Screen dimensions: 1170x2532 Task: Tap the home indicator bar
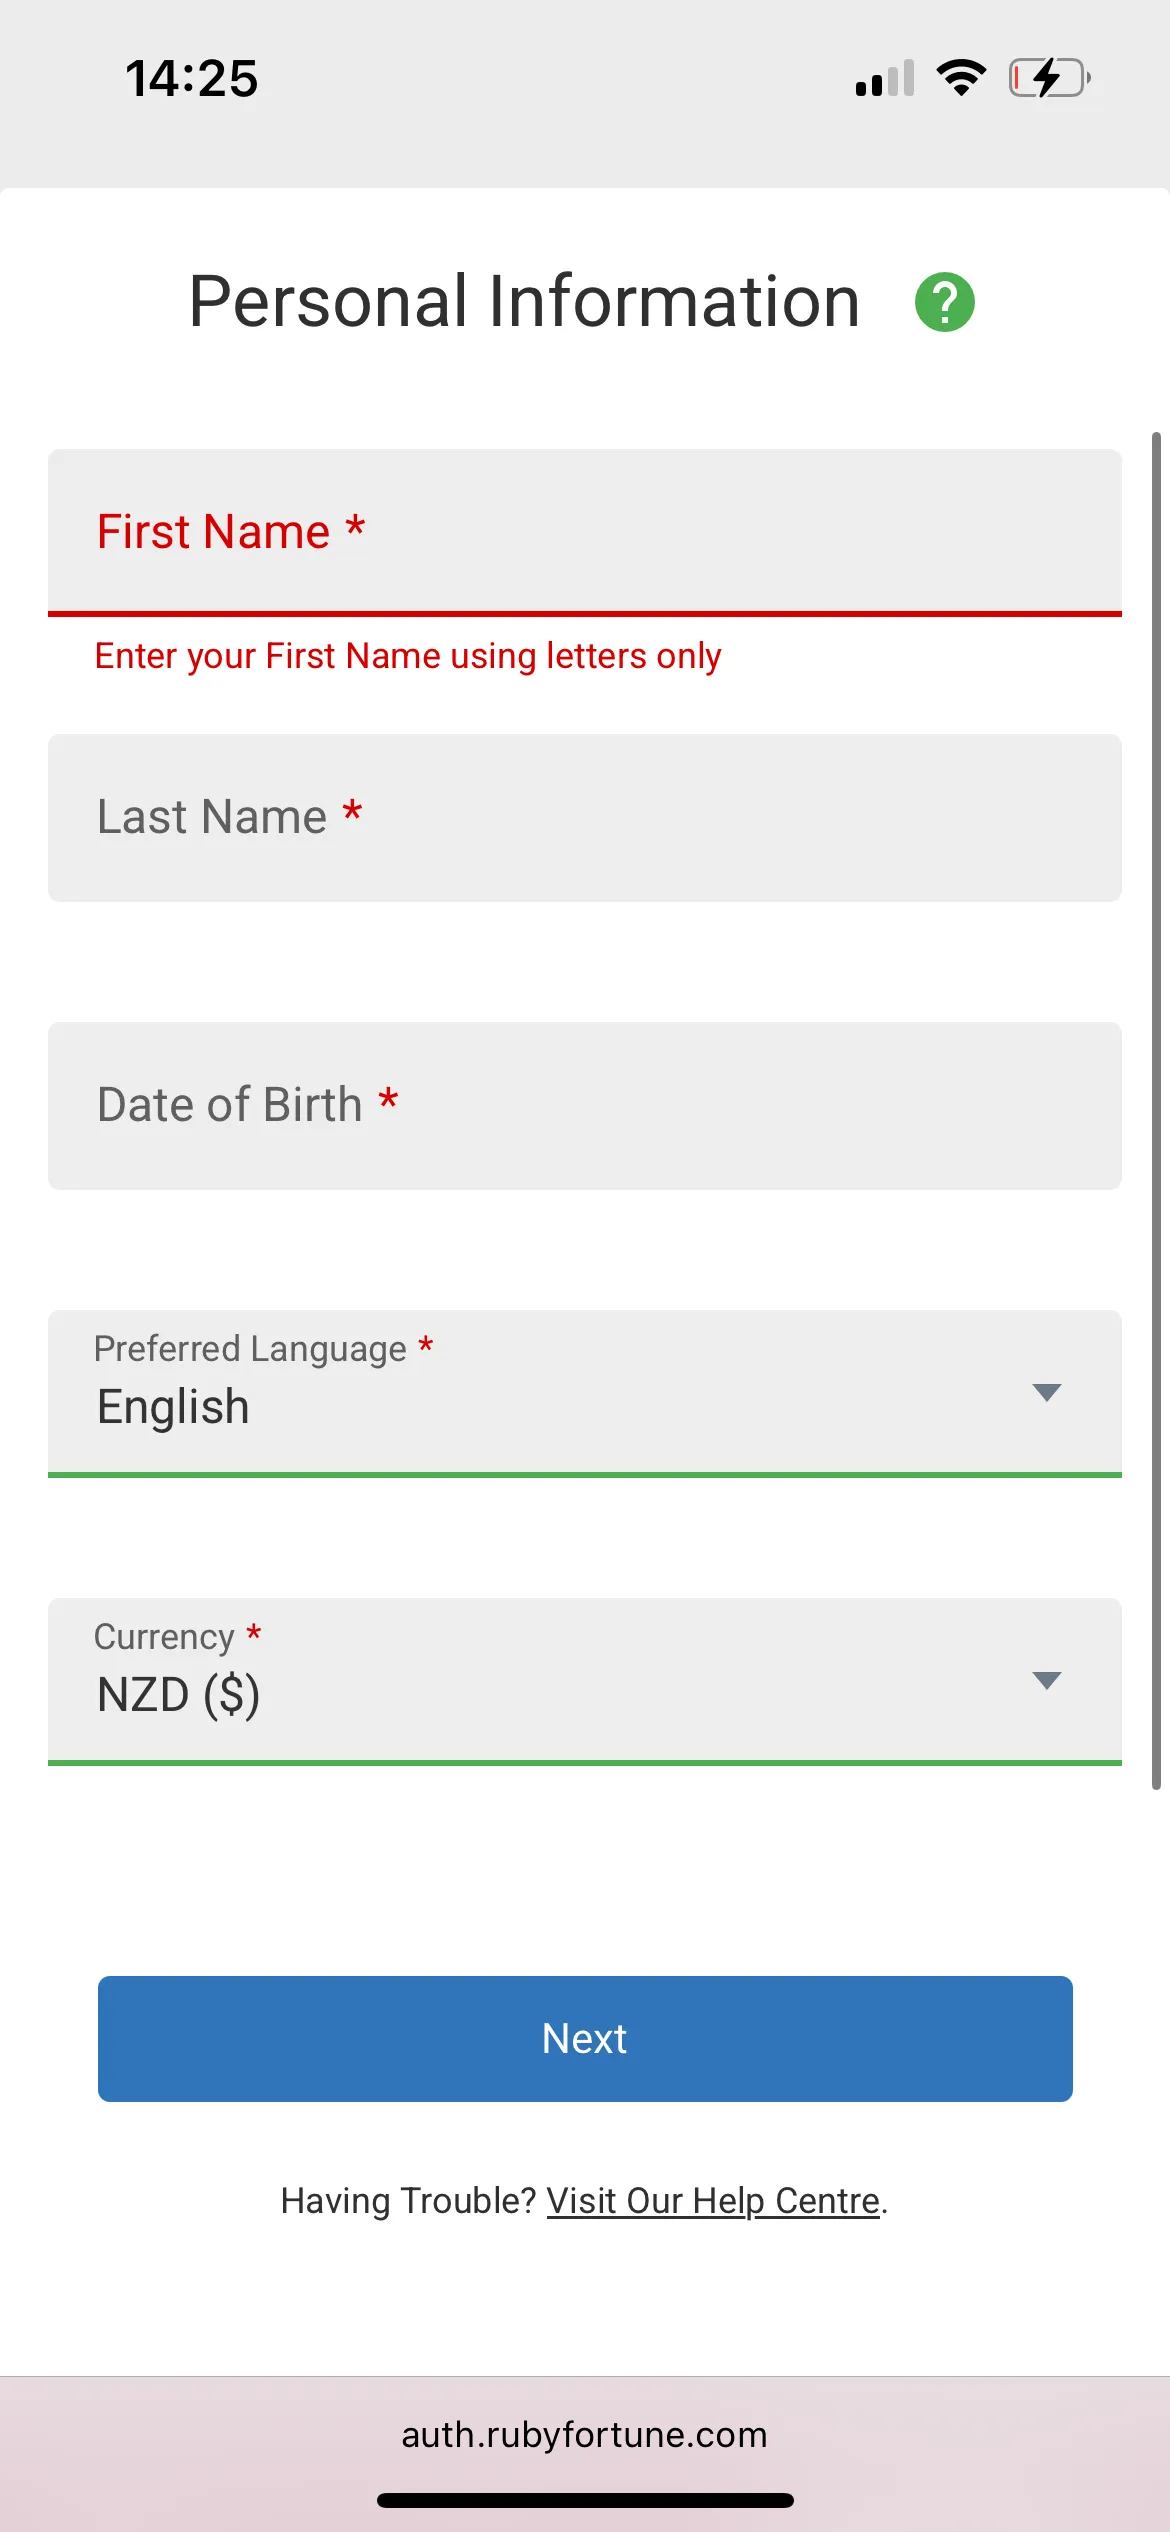(584, 2500)
